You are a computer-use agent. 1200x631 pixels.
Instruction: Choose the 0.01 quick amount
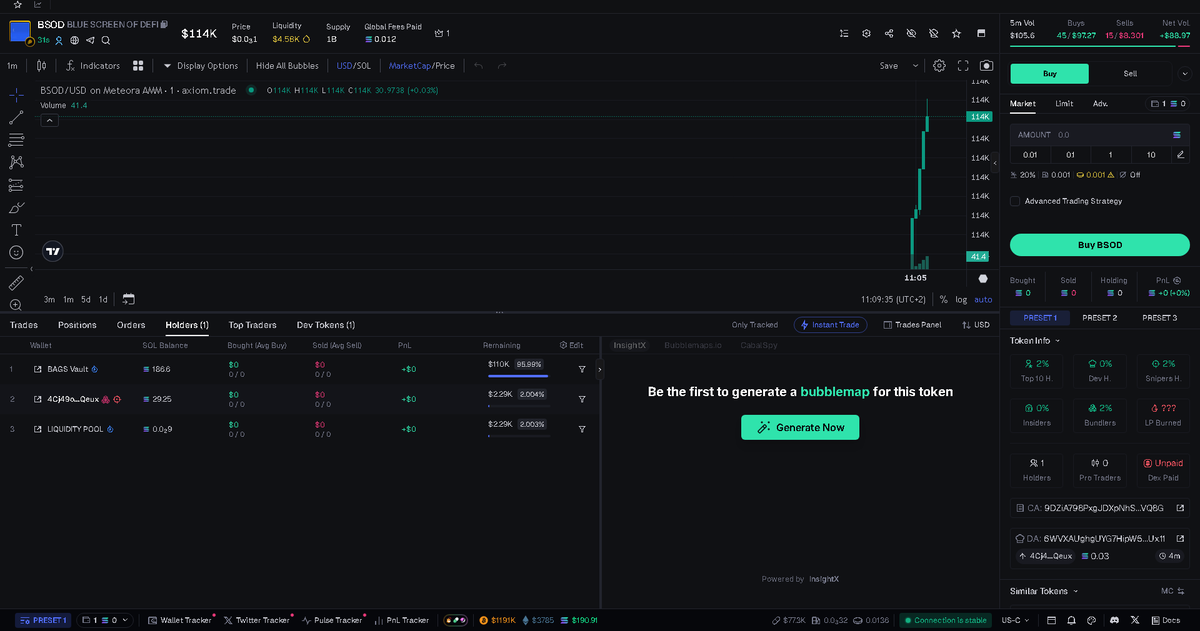[1030, 154]
